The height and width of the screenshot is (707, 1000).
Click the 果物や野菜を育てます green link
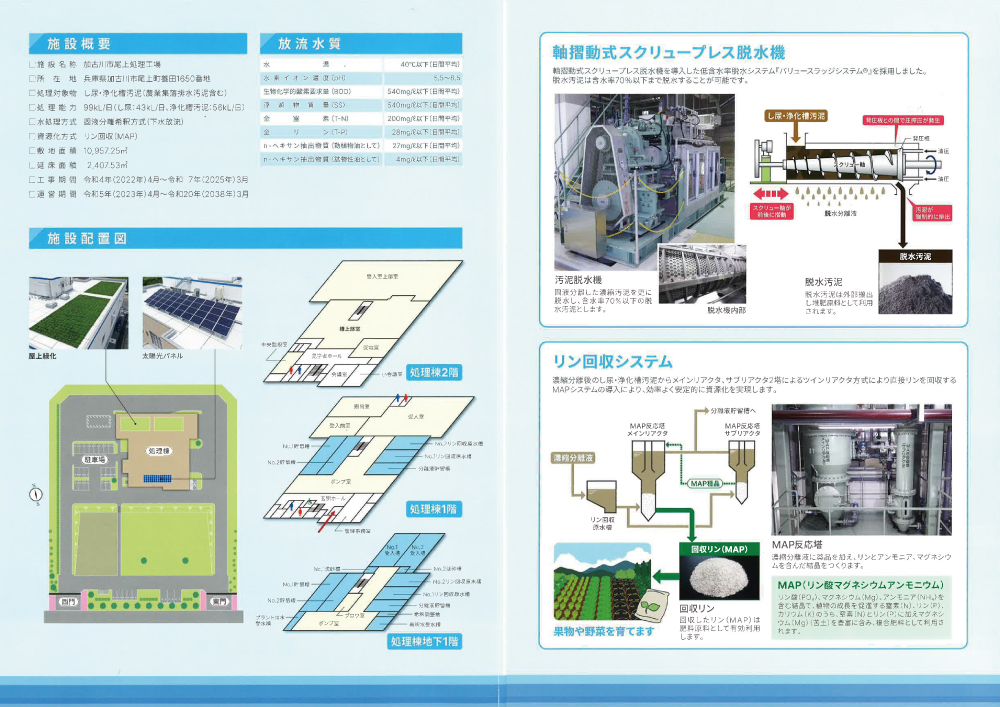pos(603,630)
